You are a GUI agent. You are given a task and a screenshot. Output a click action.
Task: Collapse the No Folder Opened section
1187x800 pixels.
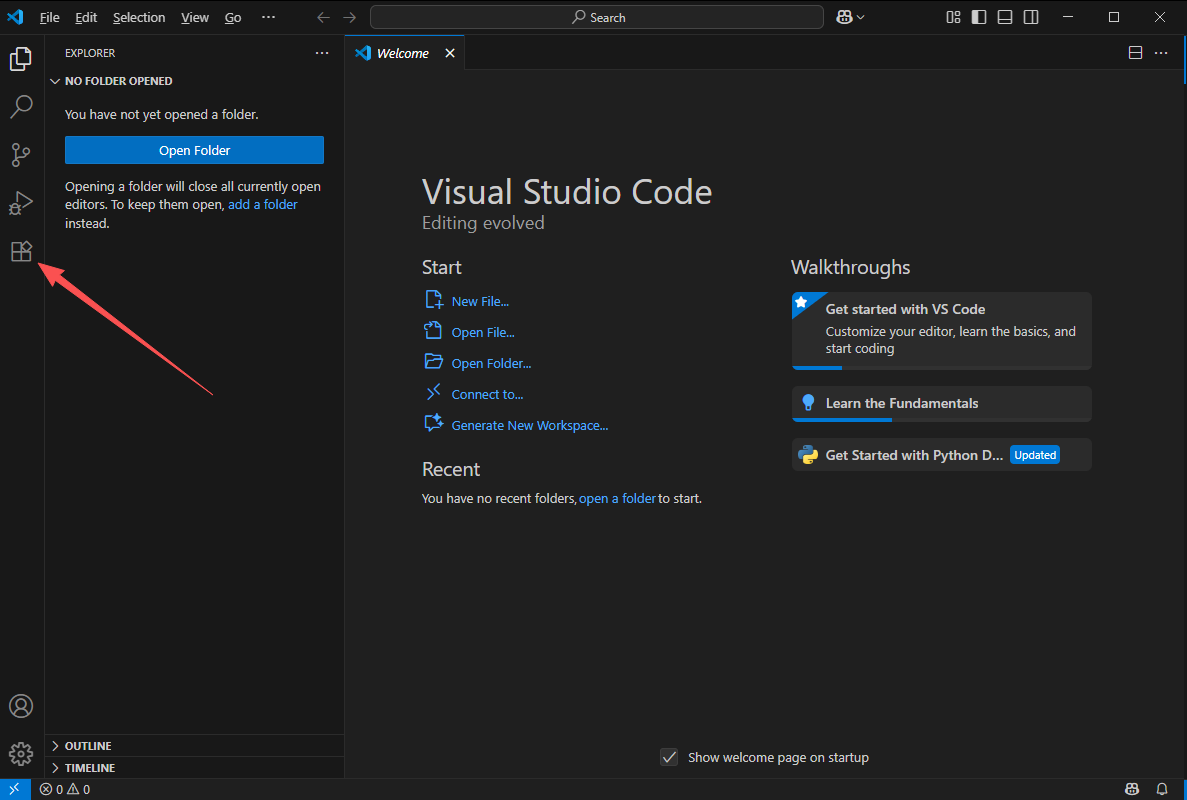click(x=118, y=81)
